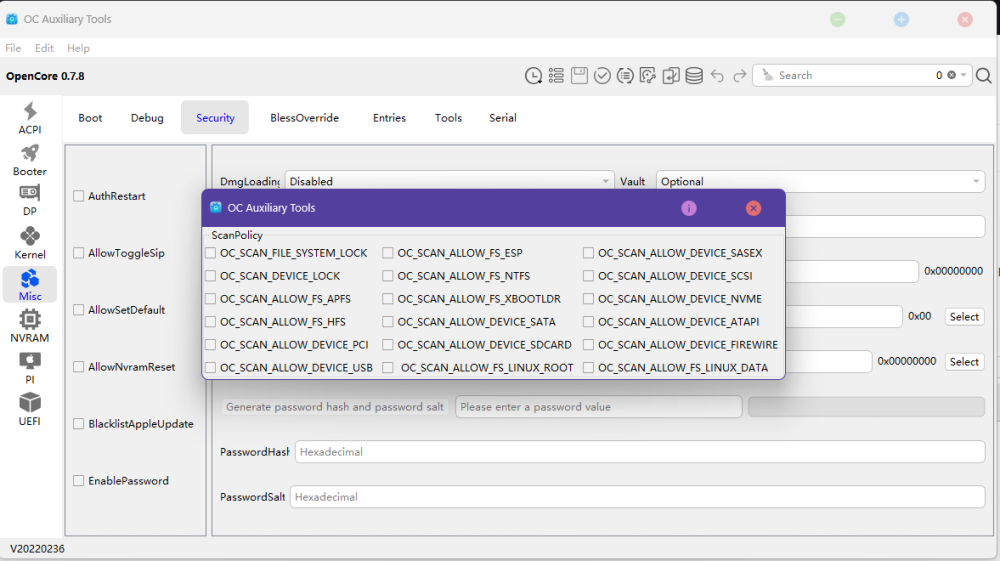
Task: Switch to the Tools tab
Action: pos(448,118)
